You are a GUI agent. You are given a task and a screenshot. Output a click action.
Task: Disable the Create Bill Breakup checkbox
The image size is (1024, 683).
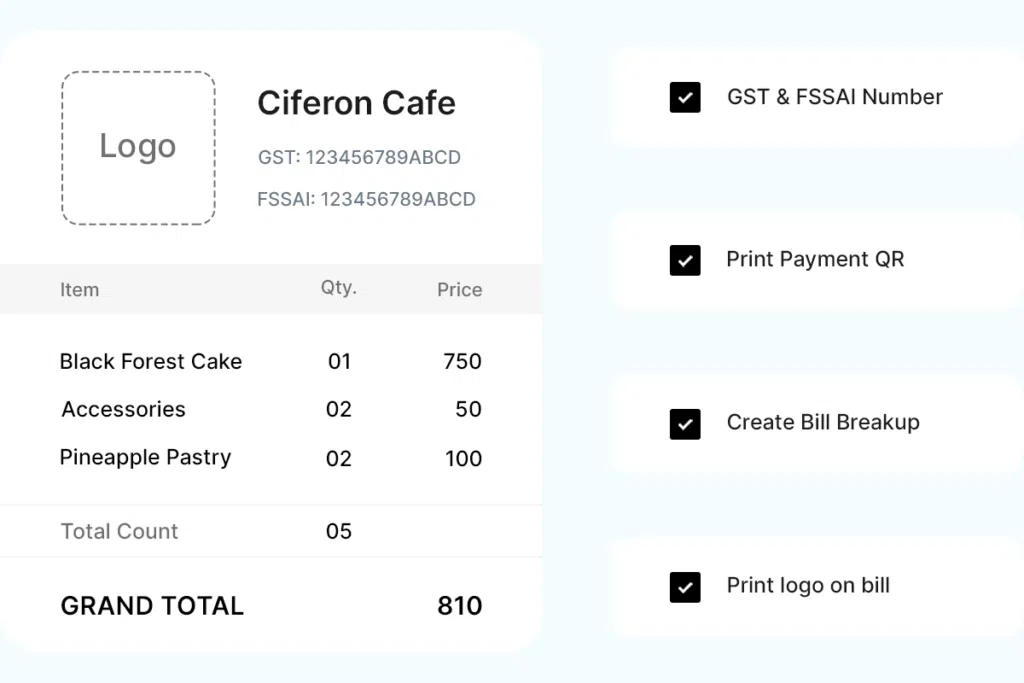pyautogui.click(x=685, y=424)
